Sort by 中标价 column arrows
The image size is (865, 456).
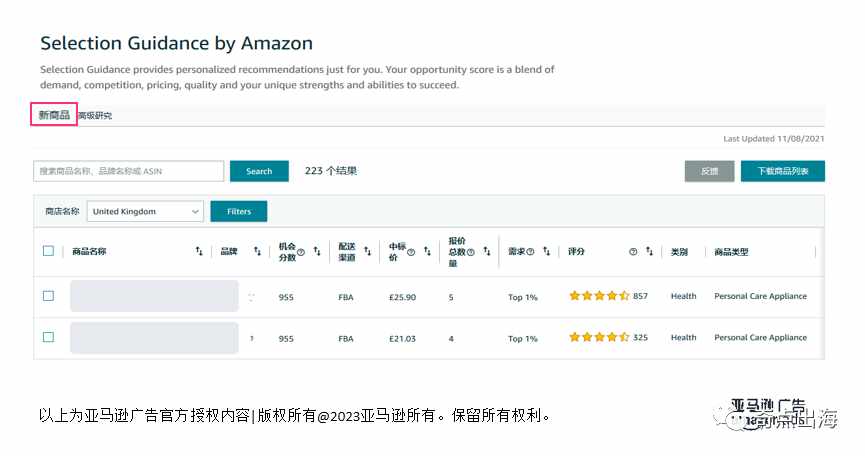[x=428, y=251]
